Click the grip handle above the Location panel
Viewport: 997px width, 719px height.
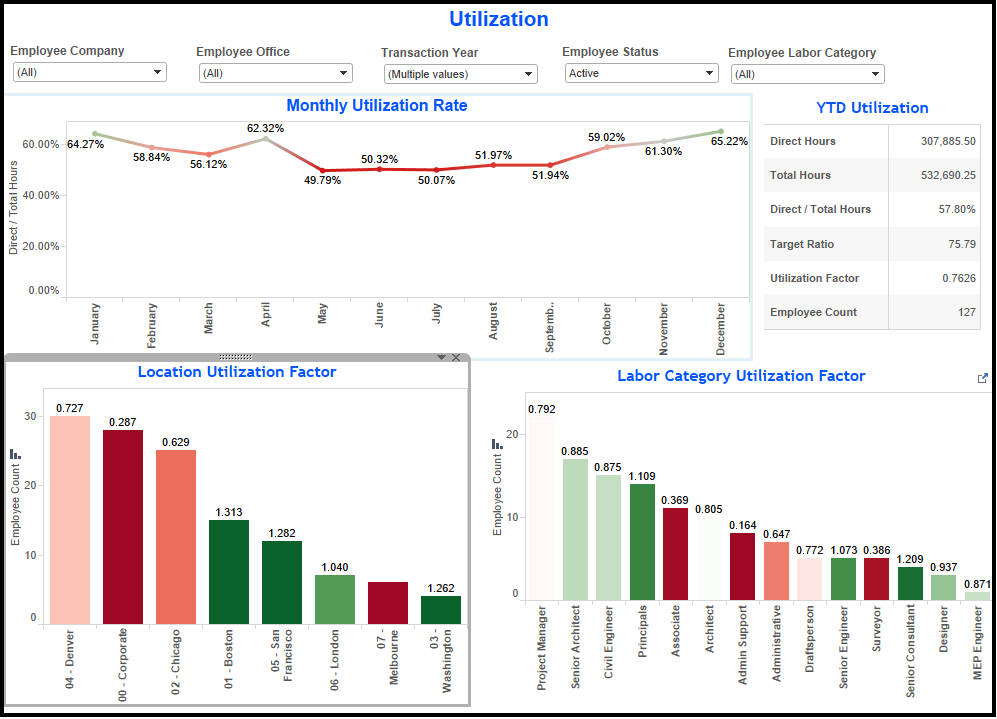[x=236, y=356]
